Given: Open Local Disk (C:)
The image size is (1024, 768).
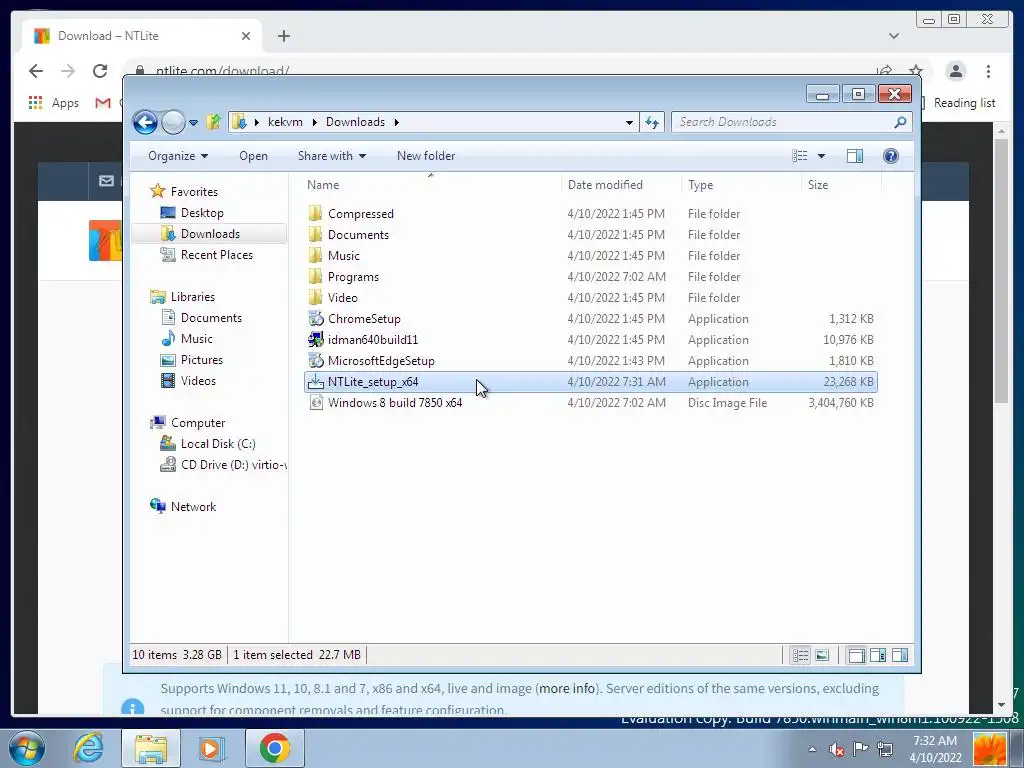Looking at the screenshot, I should click(217, 443).
